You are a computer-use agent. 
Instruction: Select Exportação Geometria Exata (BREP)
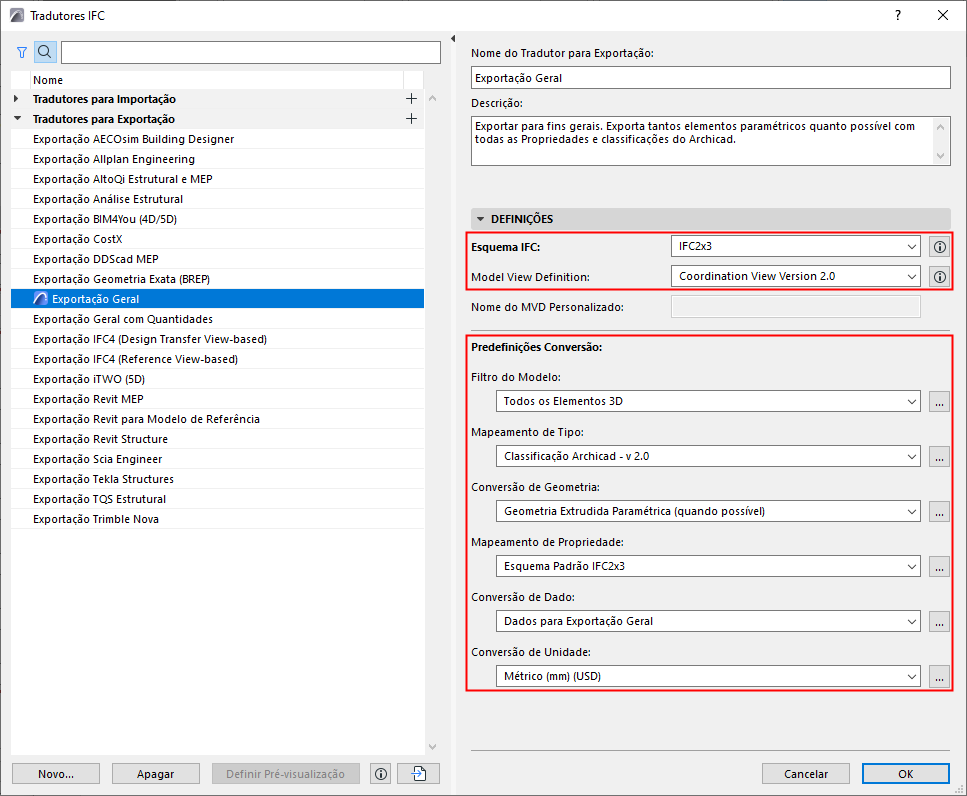coord(217,279)
